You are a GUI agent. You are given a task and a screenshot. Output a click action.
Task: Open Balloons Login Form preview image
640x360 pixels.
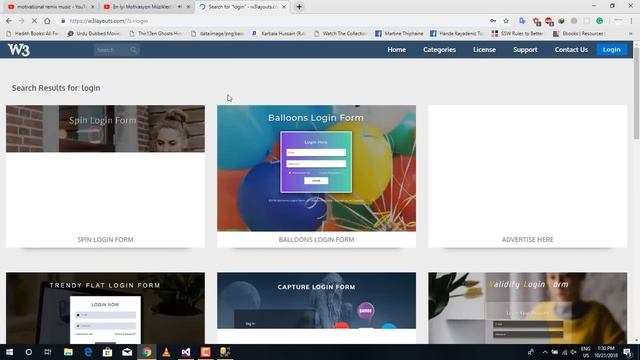(x=316, y=168)
